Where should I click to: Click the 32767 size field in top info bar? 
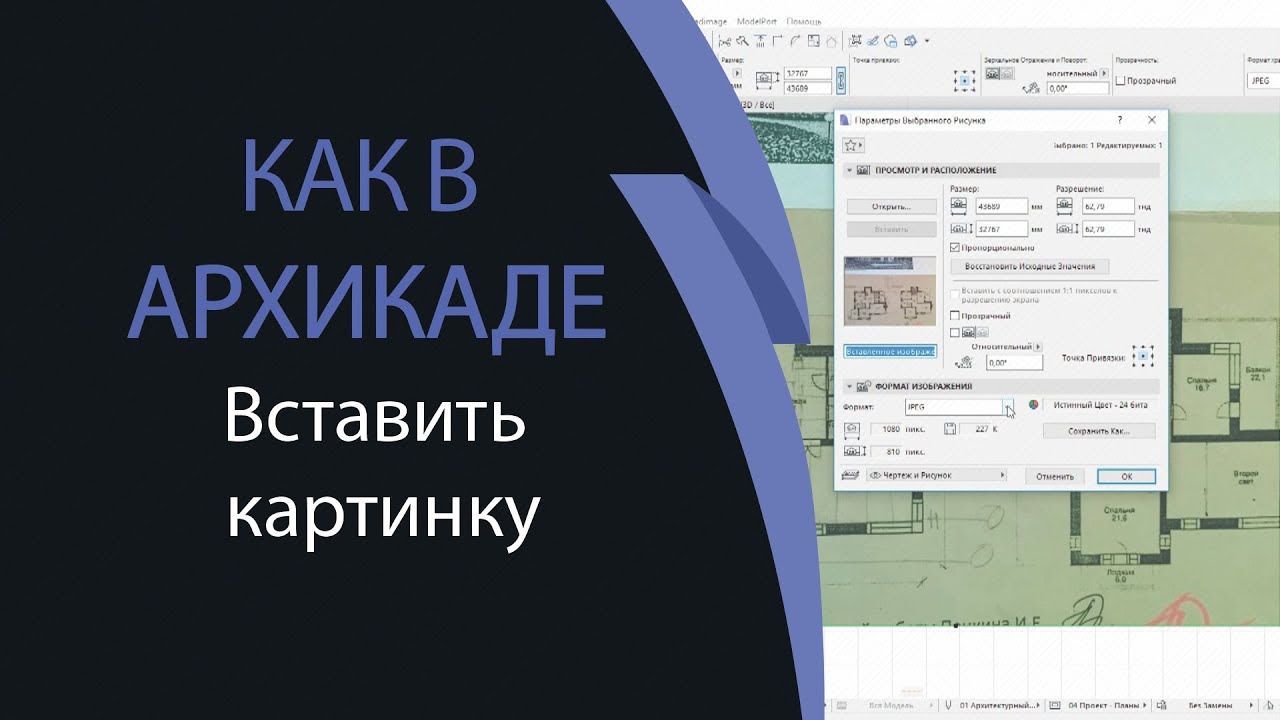point(809,73)
